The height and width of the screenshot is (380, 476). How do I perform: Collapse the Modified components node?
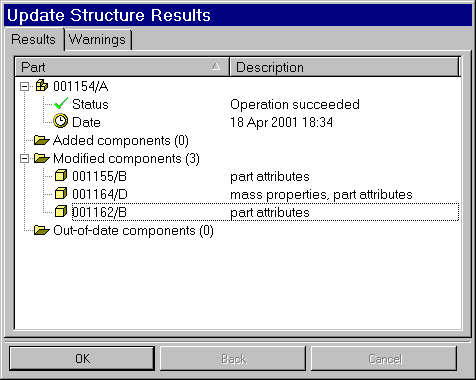tap(24, 158)
